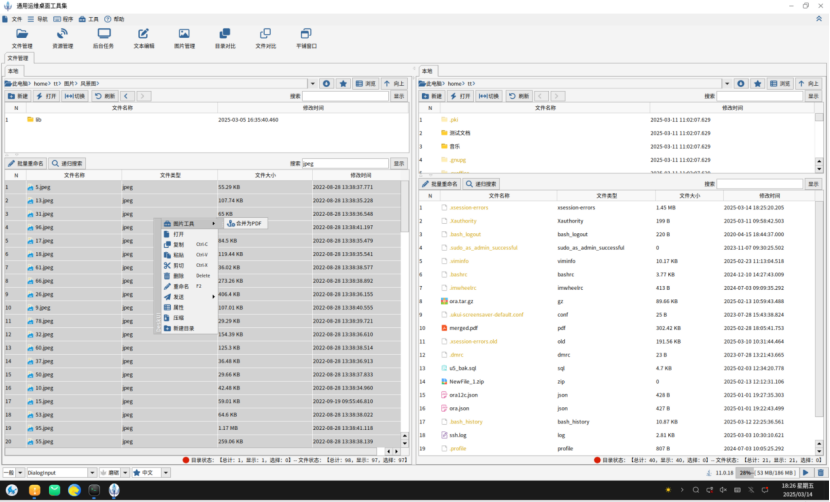Select the 55.jpeg row in left file list

[x=203, y=442]
